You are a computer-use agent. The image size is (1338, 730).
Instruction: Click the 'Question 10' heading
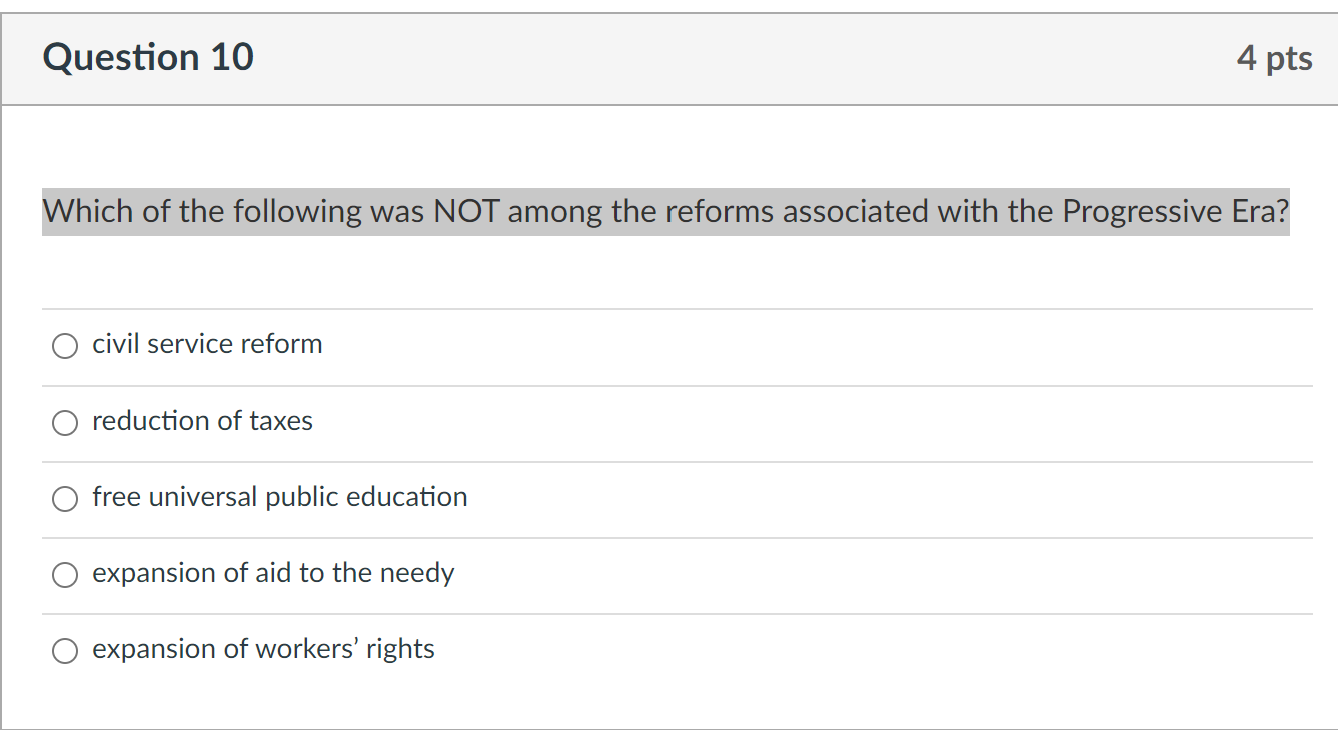(148, 57)
